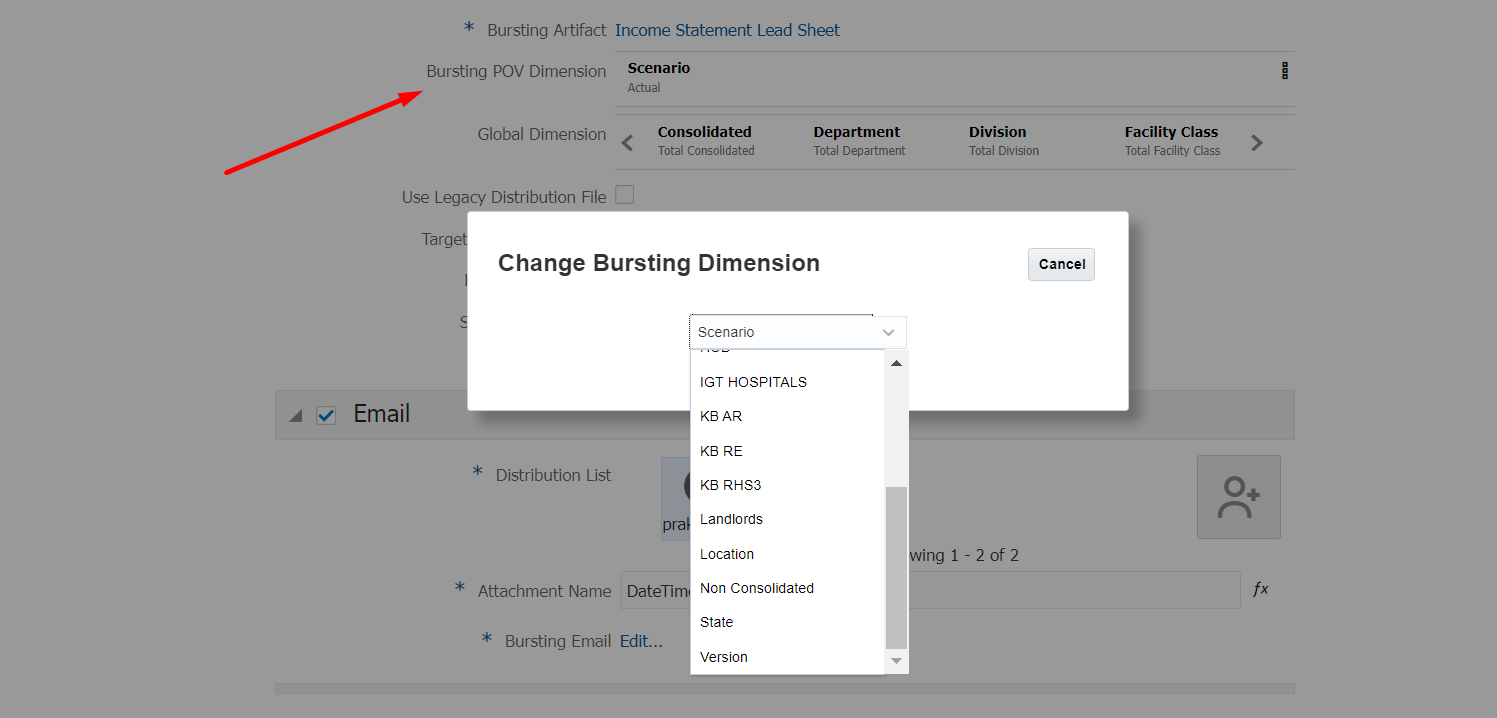The image size is (1497, 718).
Task: Enable Use Legacy Distribution File checkbox
Action: (x=625, y=195)
